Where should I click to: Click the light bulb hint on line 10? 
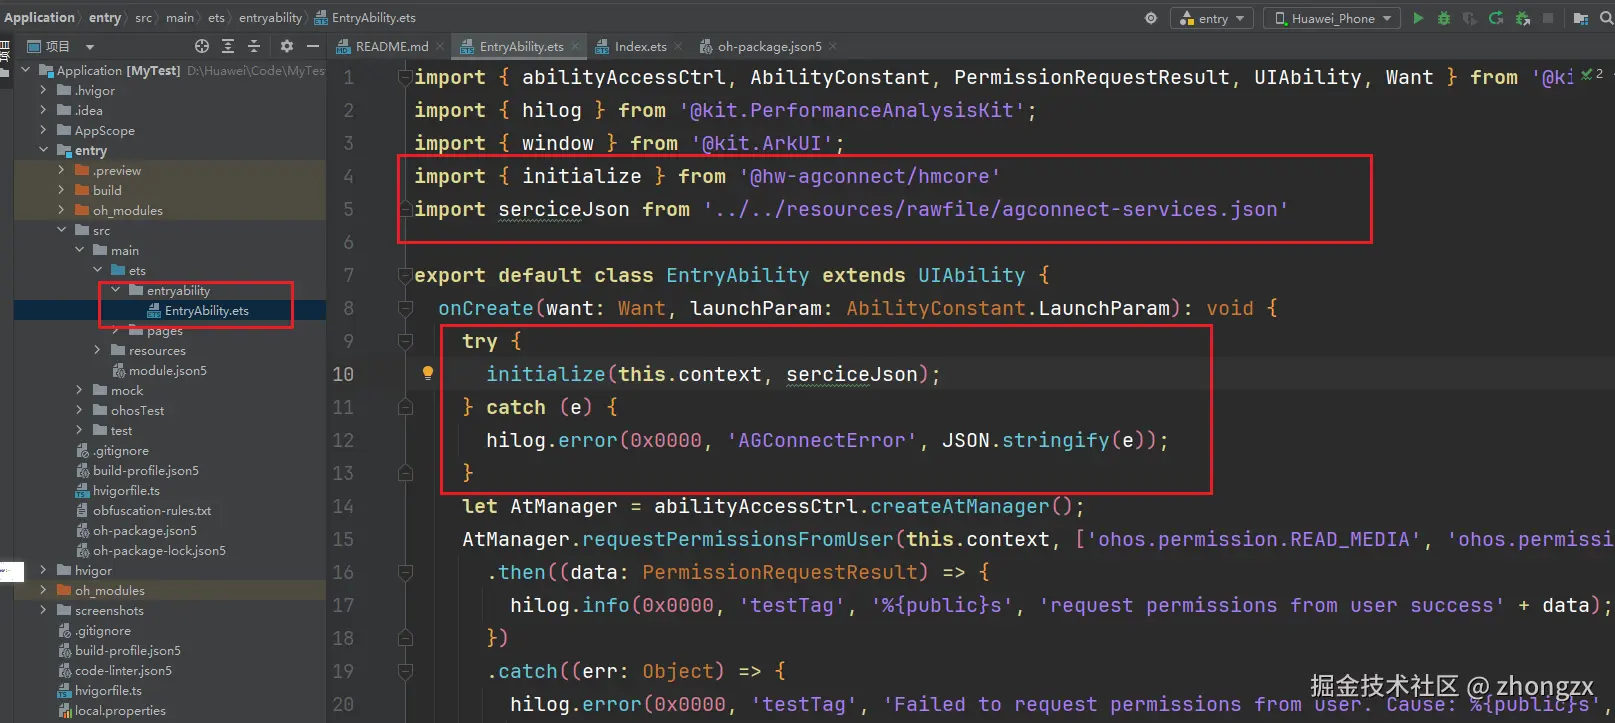point(428,373)
